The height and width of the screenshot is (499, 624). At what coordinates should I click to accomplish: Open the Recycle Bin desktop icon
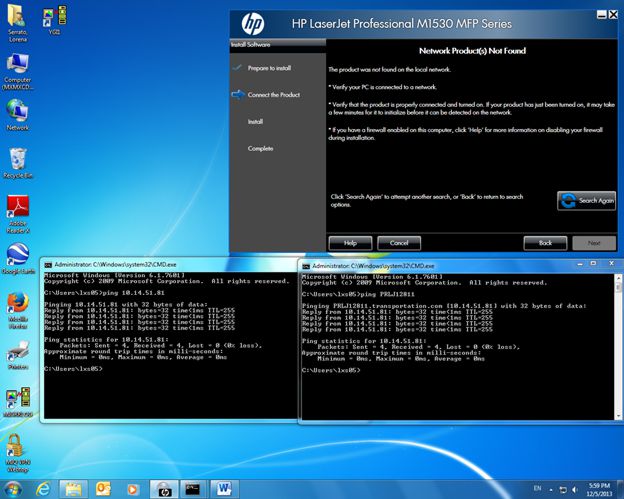click(17, 162)
